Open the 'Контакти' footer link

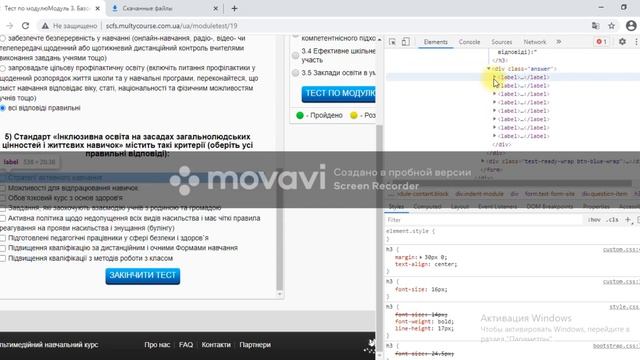pyautogui.click(x=216, y=345)
